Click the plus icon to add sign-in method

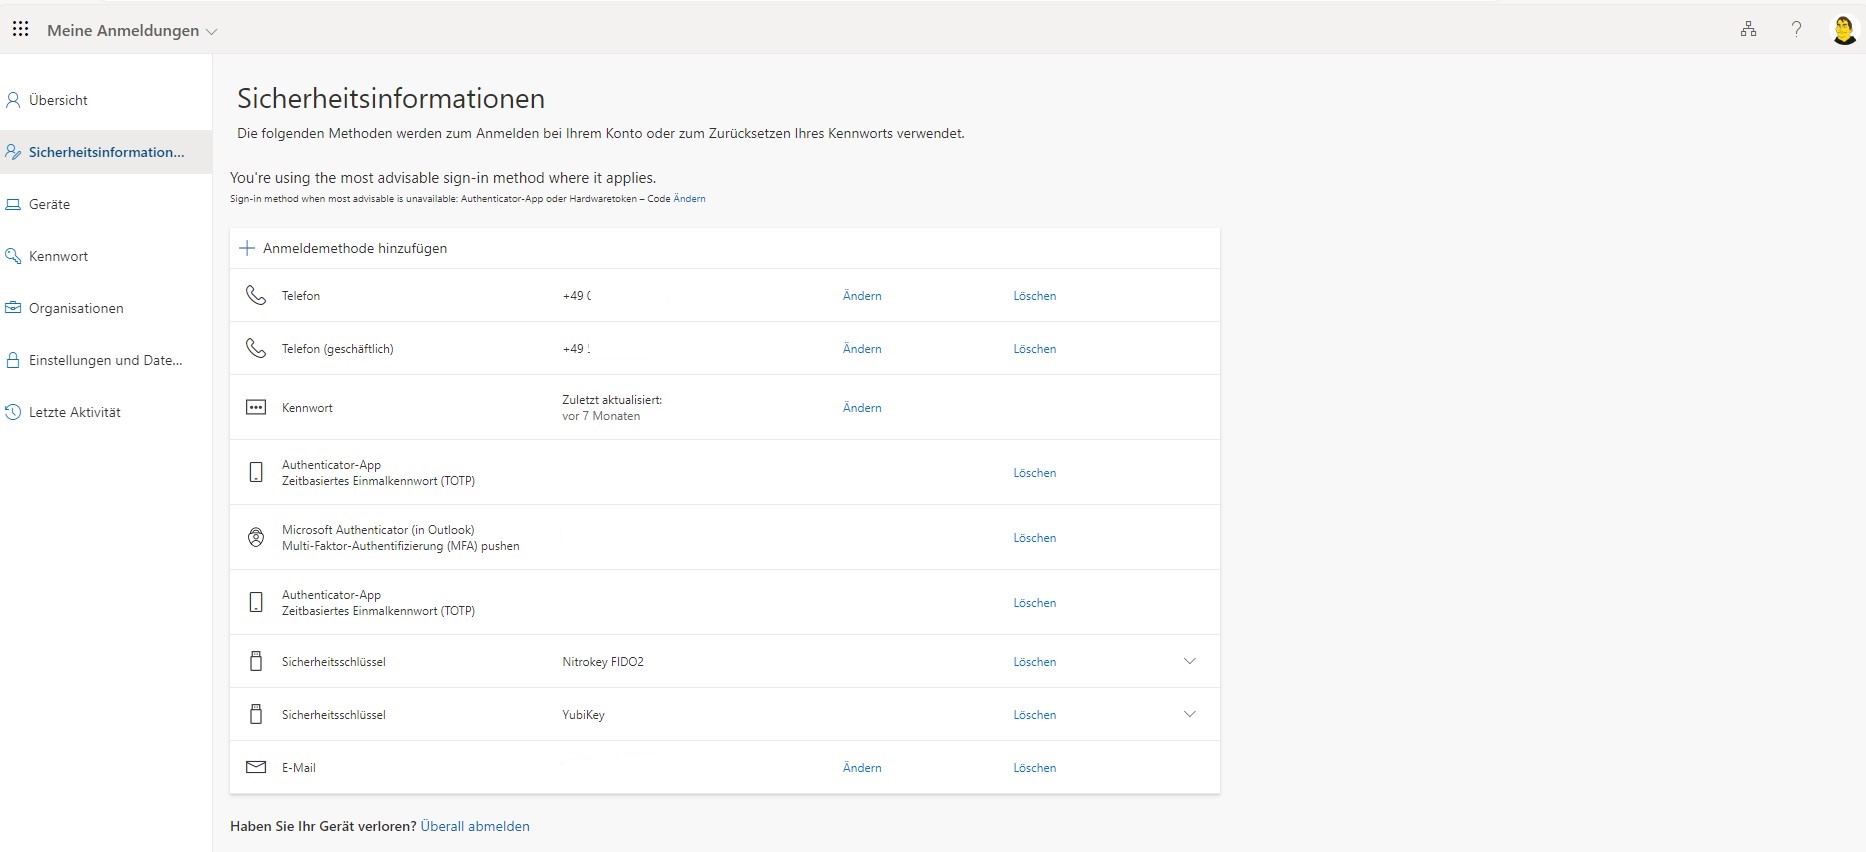click(247, 248)
